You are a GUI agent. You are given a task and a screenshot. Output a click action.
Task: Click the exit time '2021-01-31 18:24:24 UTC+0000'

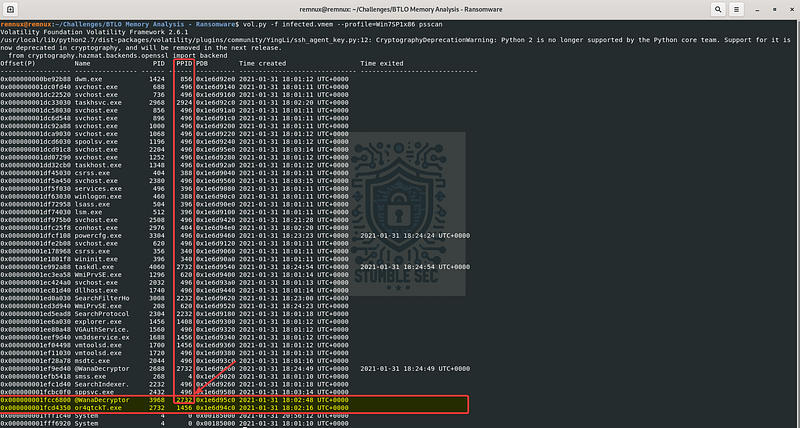(415, 236)
